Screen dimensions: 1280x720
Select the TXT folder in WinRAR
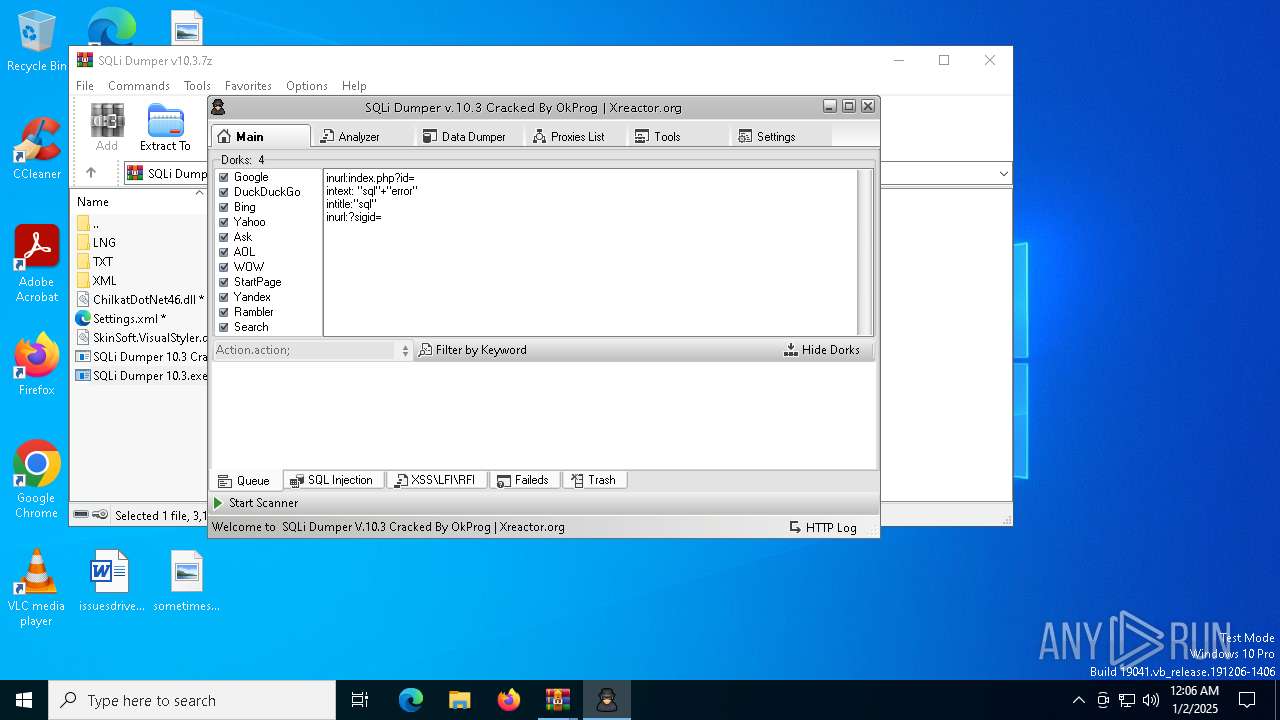103,262
